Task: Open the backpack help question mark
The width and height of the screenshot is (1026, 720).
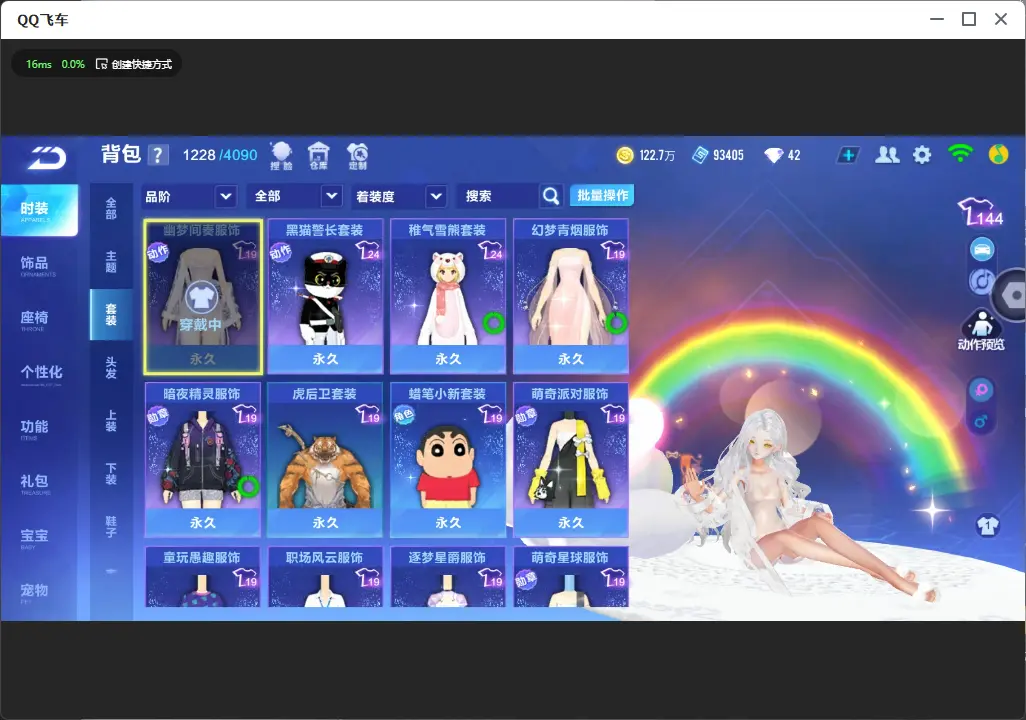Action: coord(158,155)
